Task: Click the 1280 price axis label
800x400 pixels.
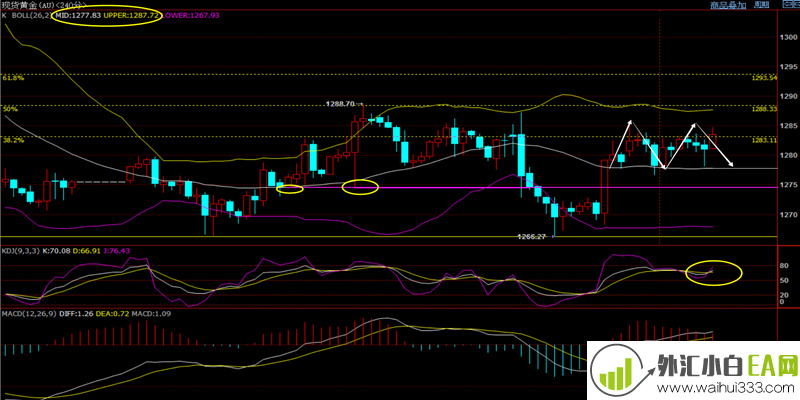Action: tap(789, 156)
